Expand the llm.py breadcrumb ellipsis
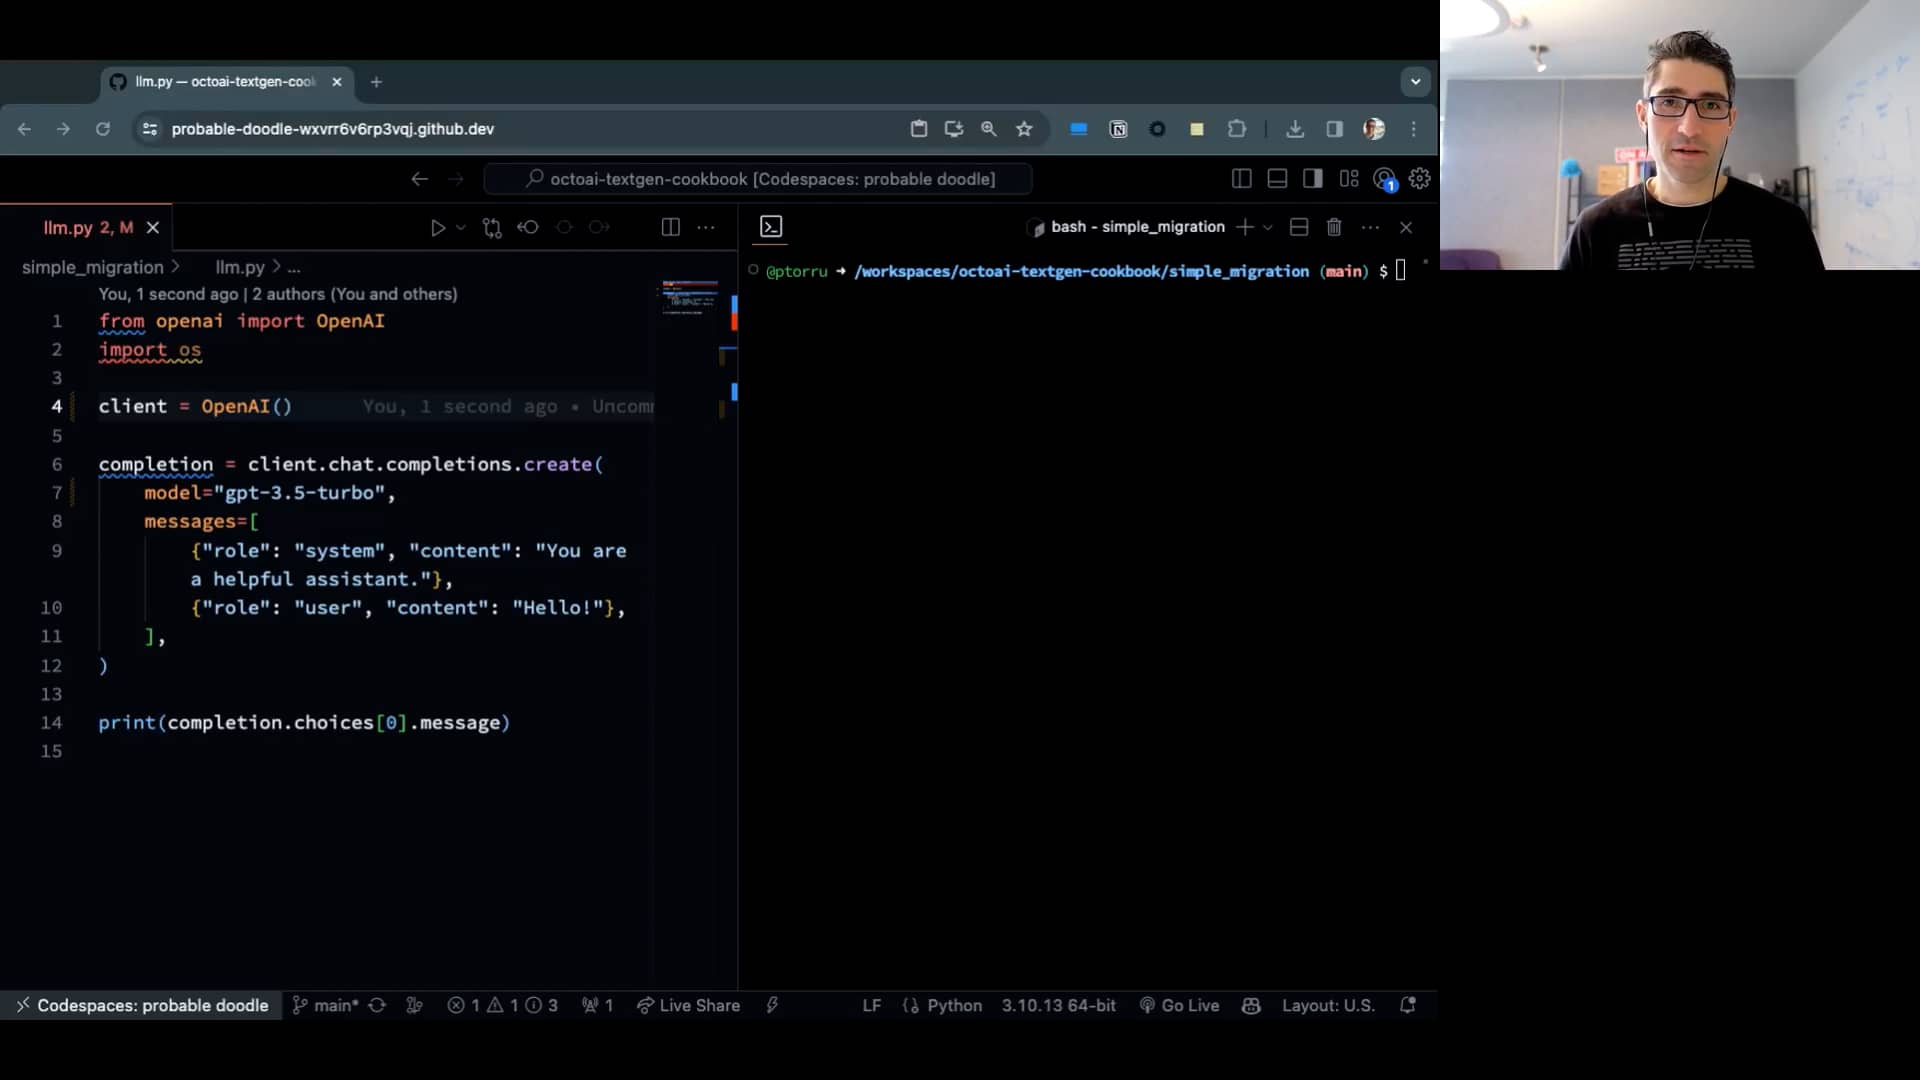 293,267
